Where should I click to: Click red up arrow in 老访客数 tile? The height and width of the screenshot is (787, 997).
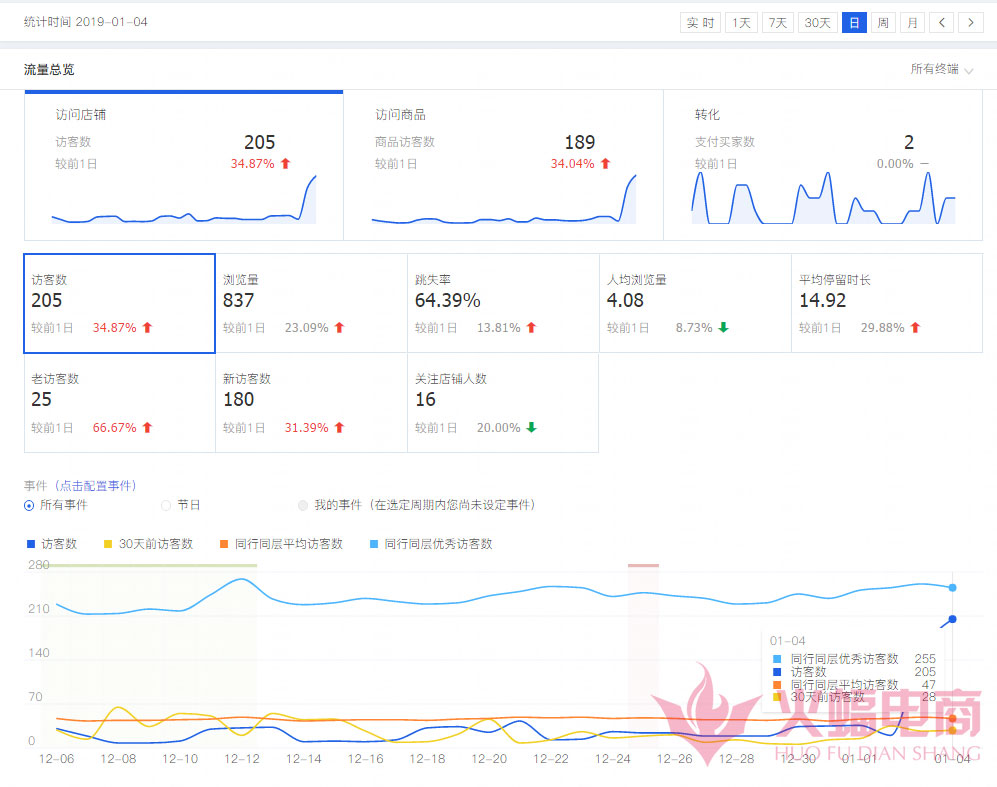pos(147,428)
